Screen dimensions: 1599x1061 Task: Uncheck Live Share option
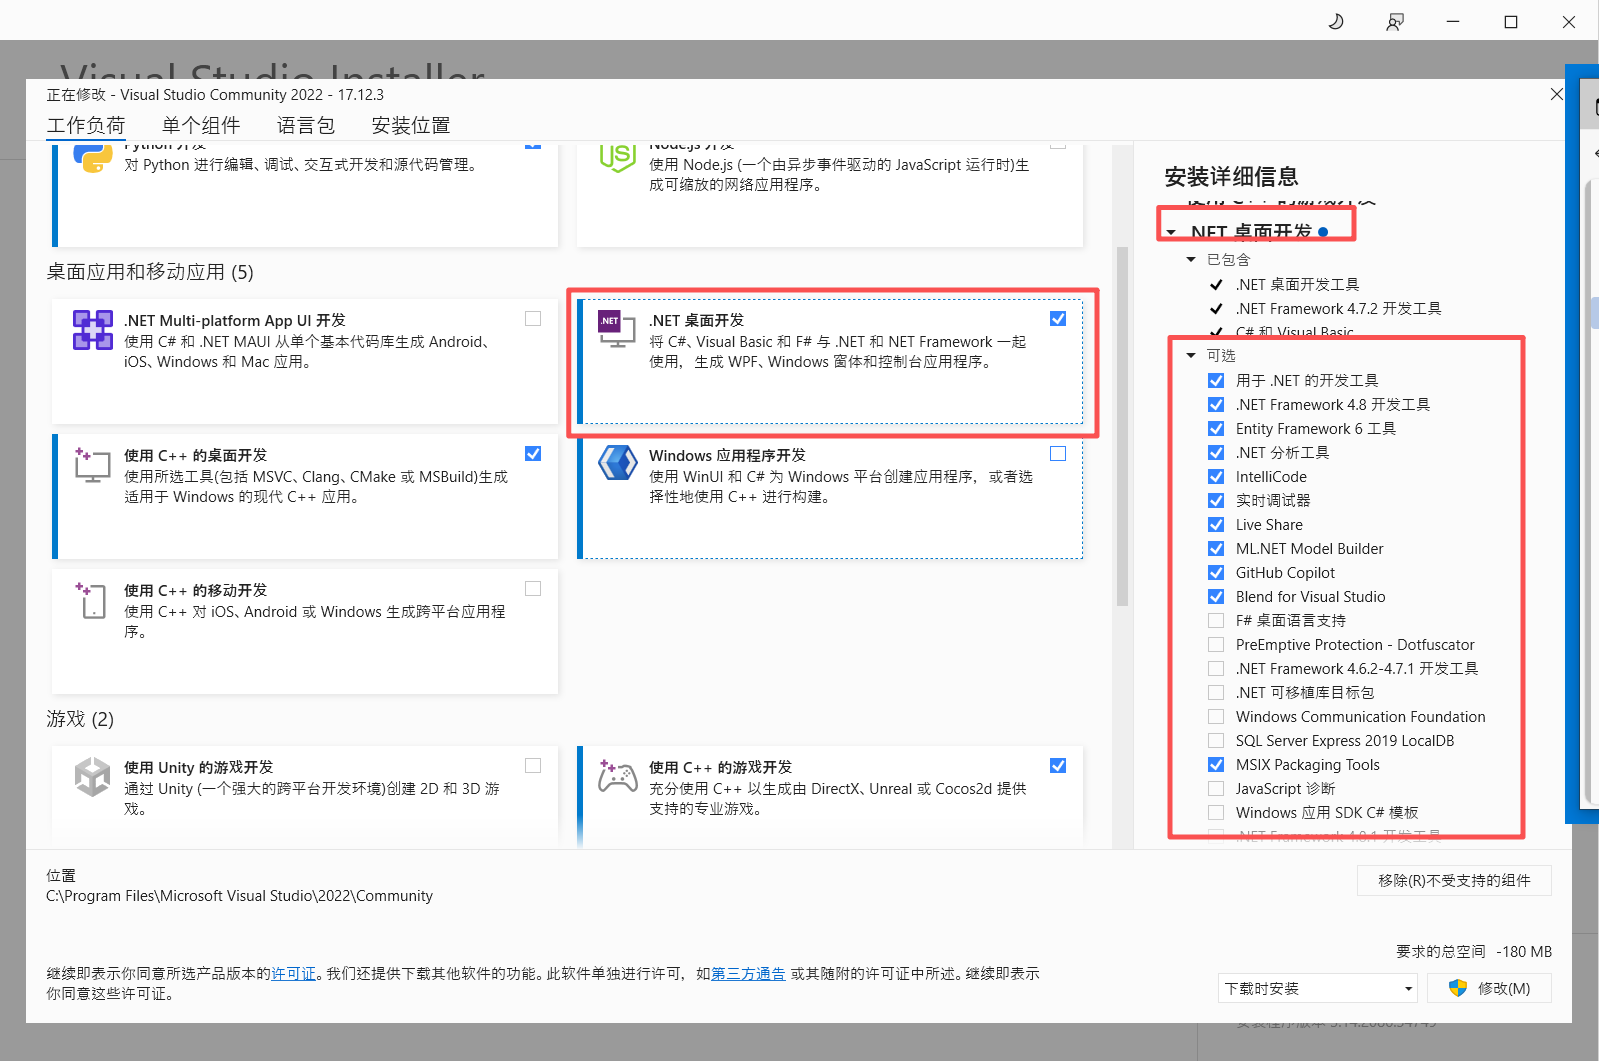1216,525
